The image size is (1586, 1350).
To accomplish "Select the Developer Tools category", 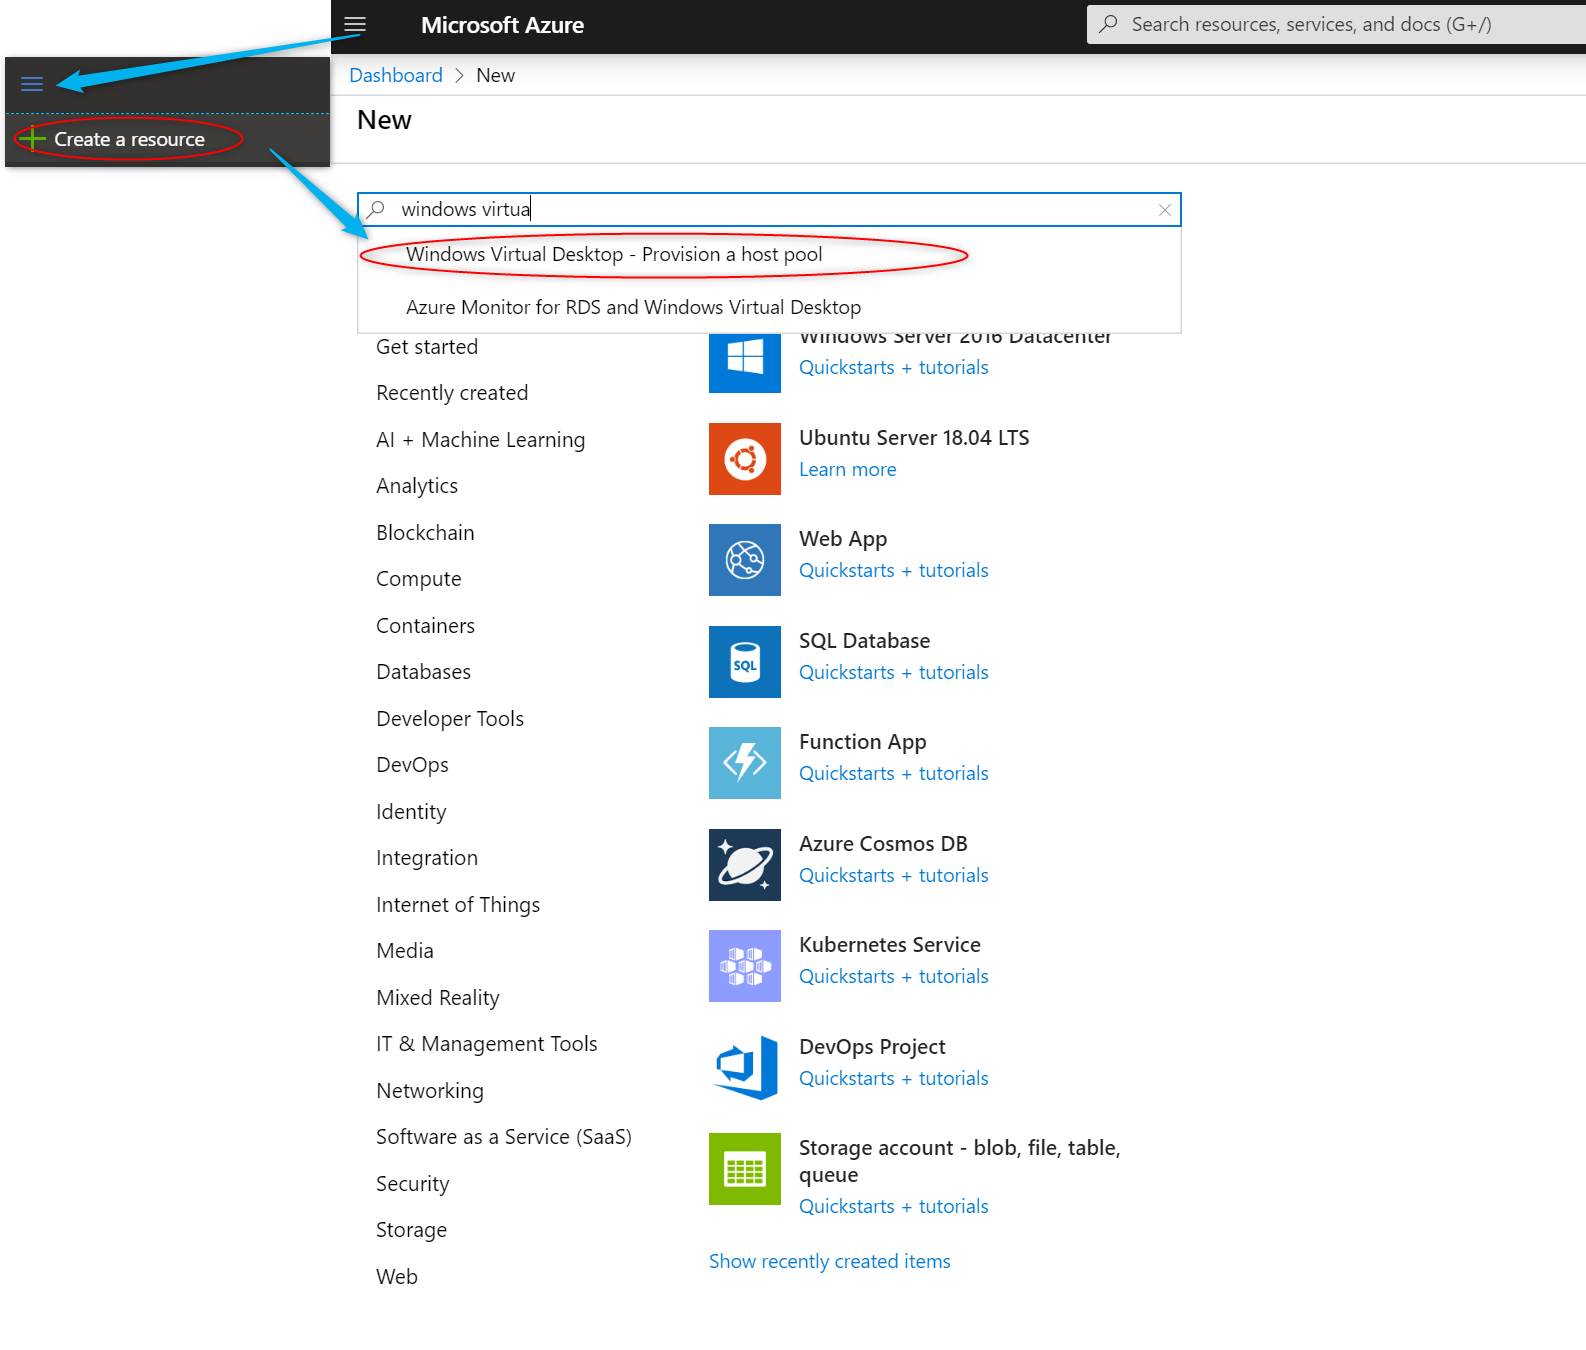I will (x=450, y=719).
